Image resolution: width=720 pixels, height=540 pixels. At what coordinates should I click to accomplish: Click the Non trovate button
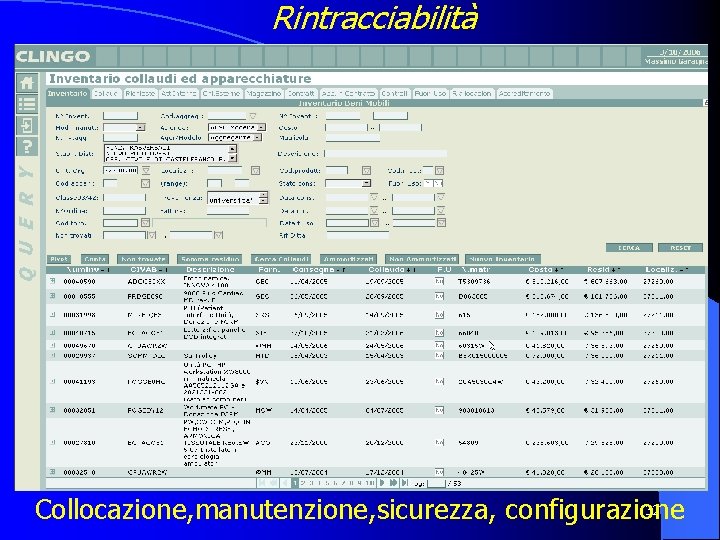pyautogui.click(x=143, y=259)
